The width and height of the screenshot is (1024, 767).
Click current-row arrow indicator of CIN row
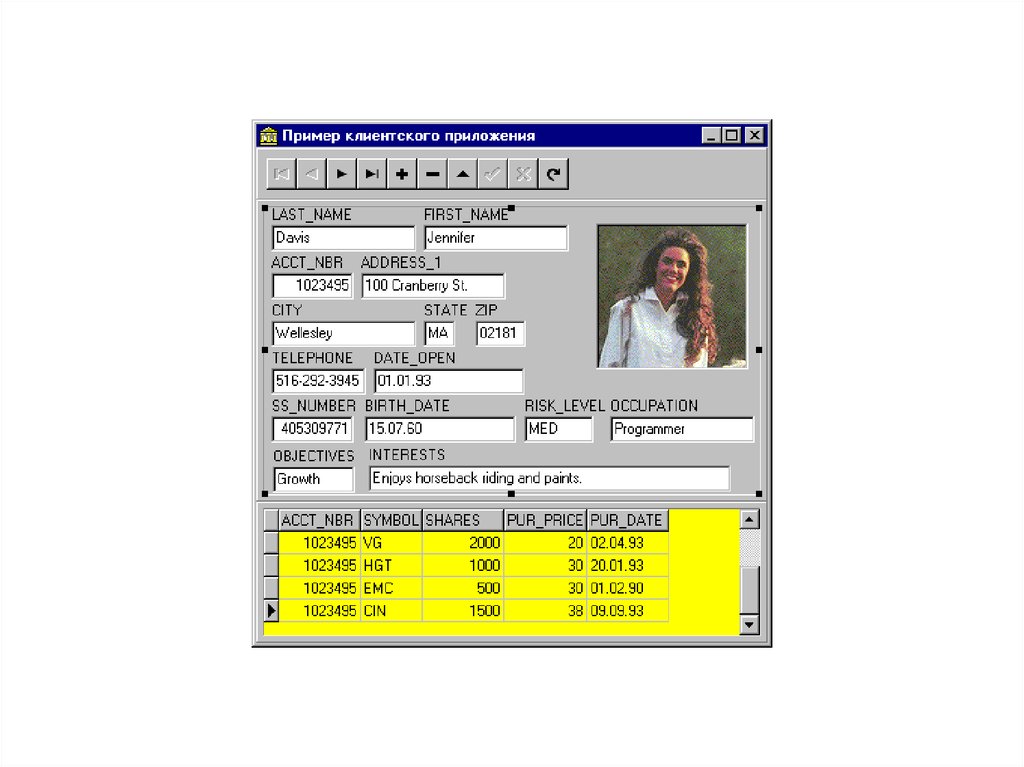(x=271, y=611)
